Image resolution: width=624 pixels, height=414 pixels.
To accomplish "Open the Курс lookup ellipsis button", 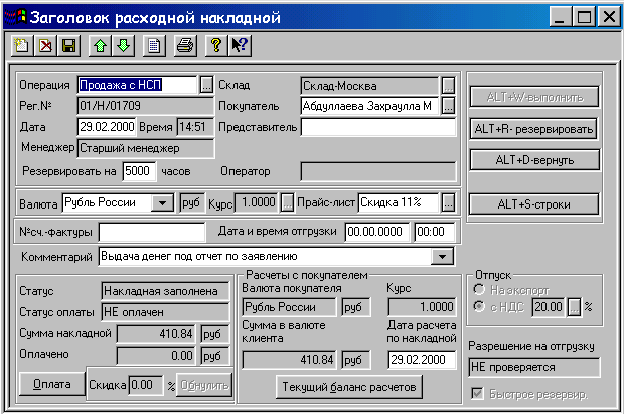I will coord(287,202).
